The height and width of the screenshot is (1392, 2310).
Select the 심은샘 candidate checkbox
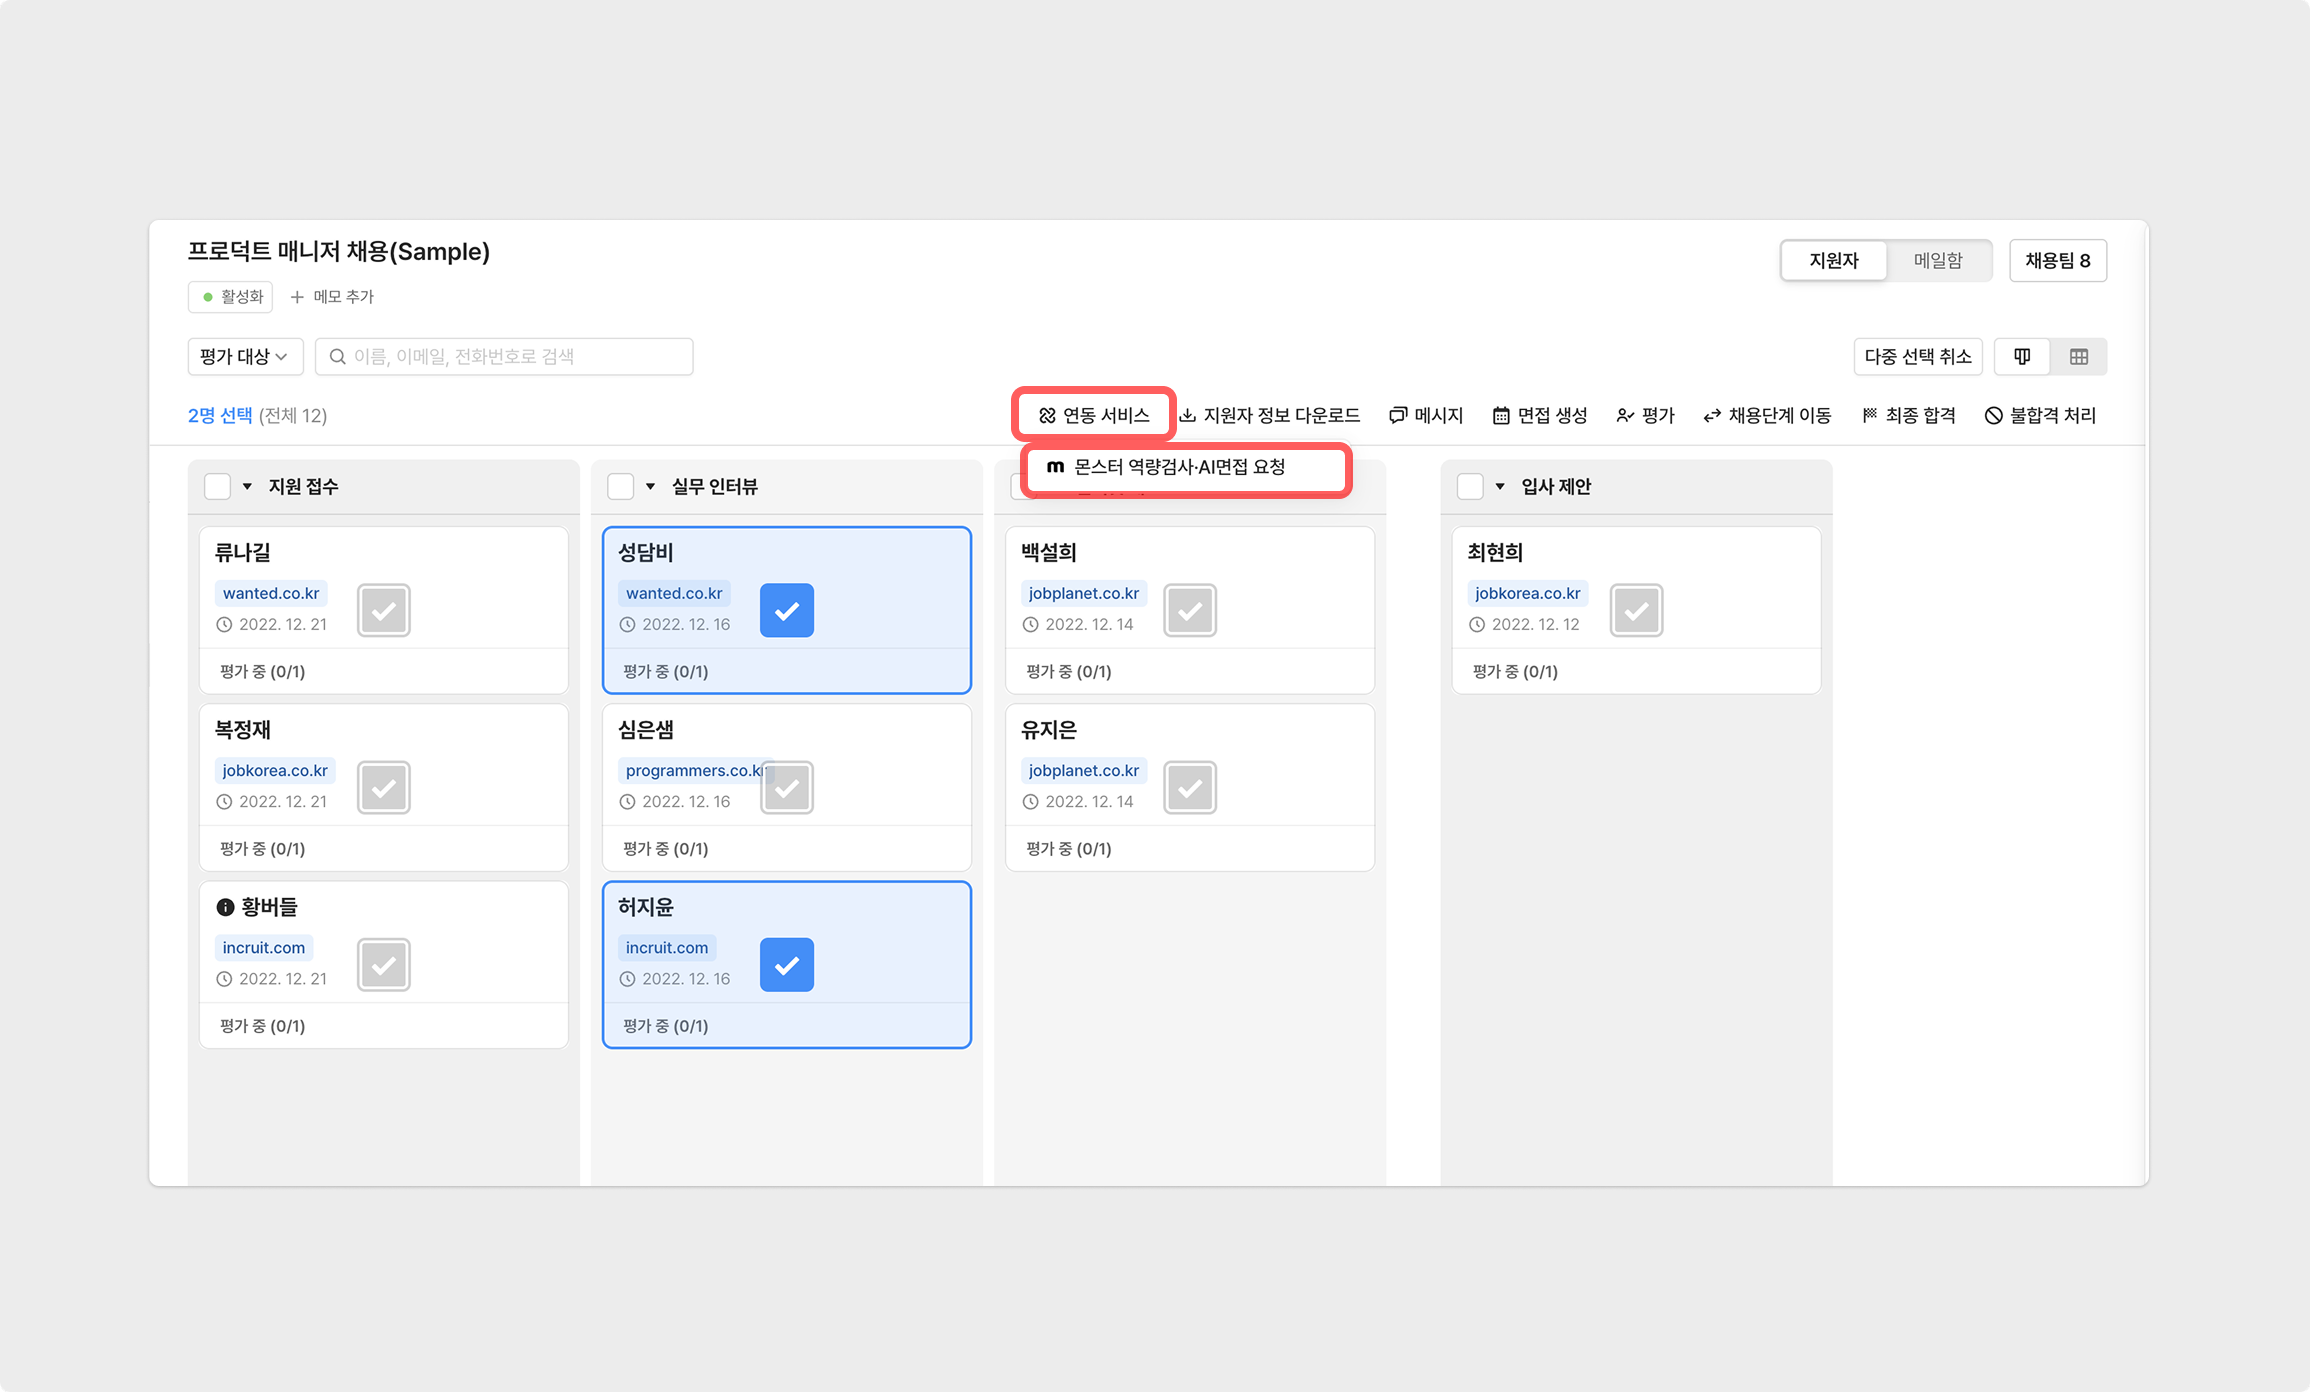pos(787,787)
